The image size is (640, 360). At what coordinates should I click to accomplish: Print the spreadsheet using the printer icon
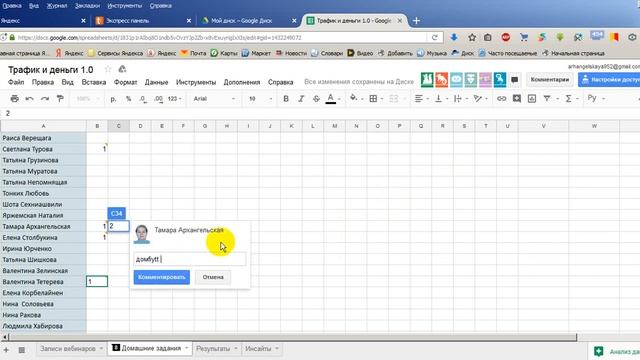15,98
